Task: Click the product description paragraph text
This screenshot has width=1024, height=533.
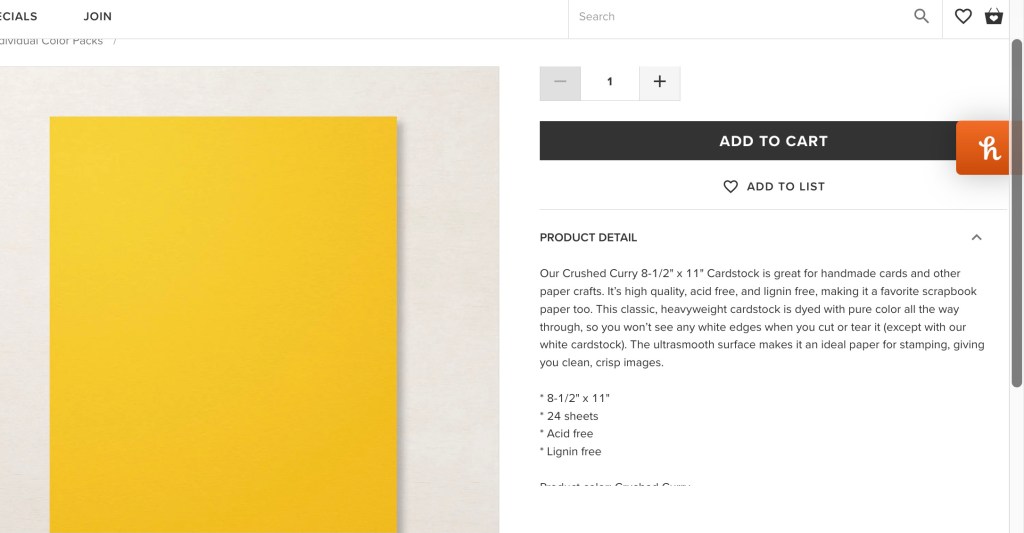Action: coord(761,317)
